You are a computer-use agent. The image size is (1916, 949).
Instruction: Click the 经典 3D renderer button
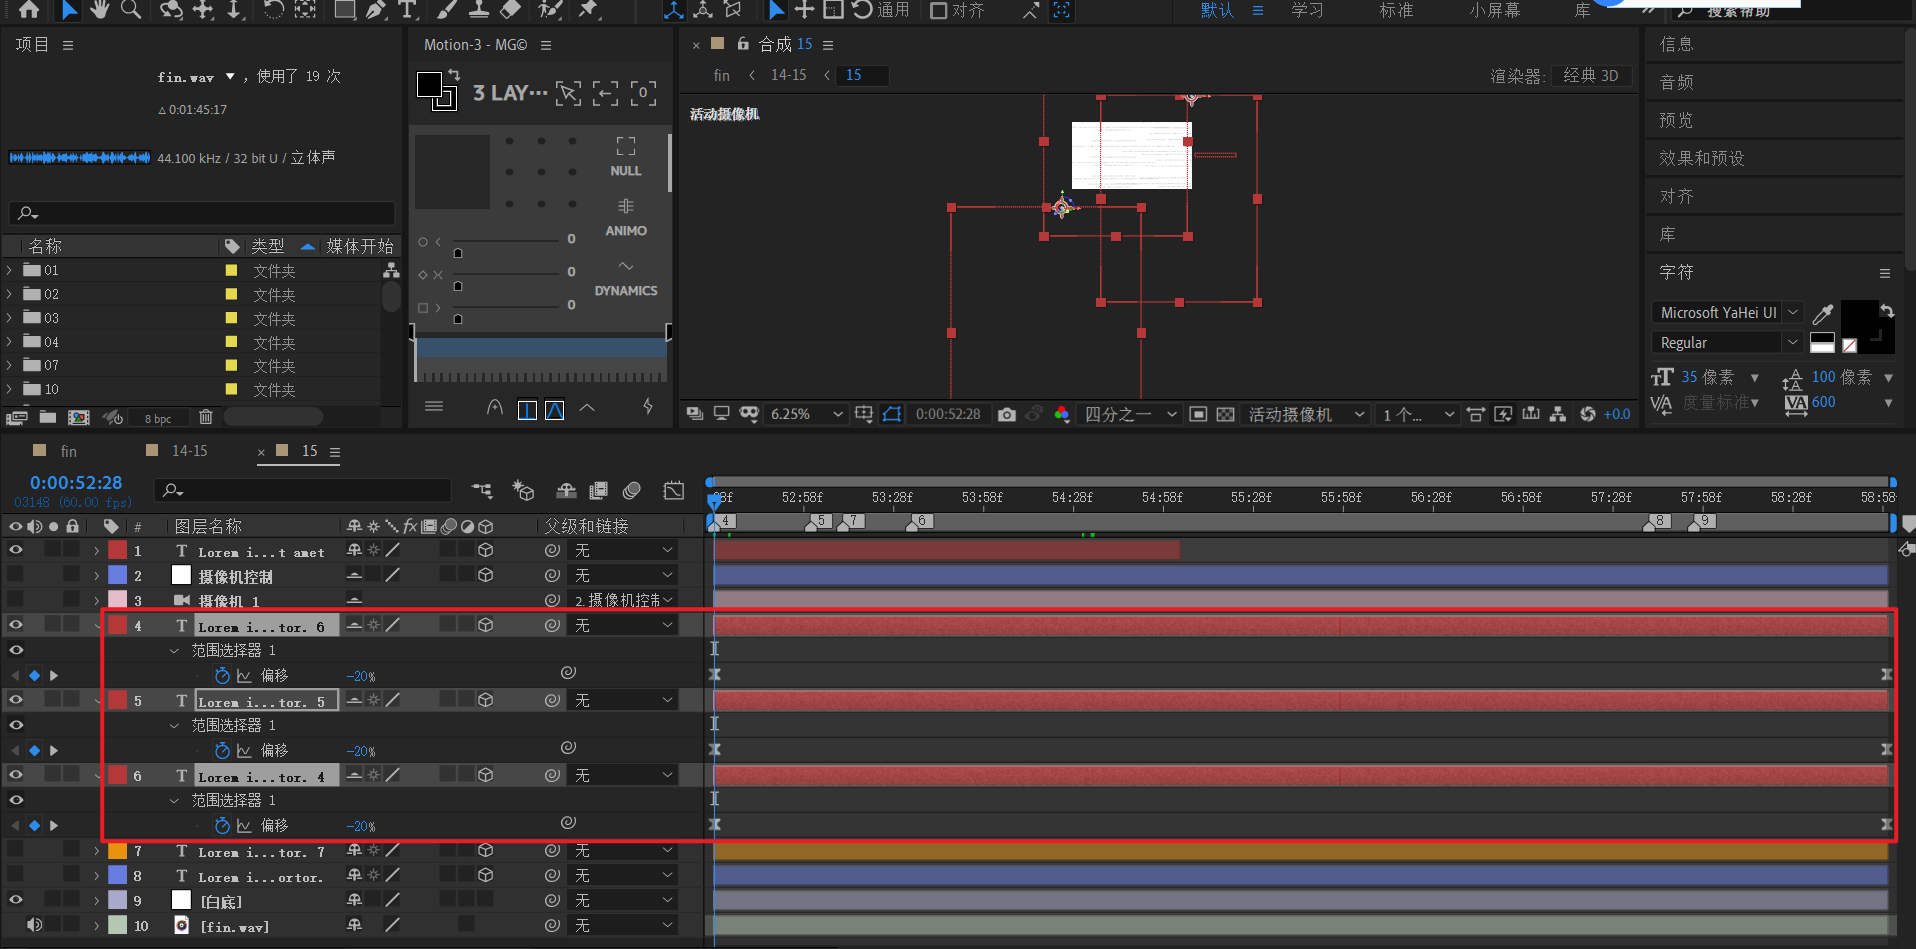tap(1591, 76)
